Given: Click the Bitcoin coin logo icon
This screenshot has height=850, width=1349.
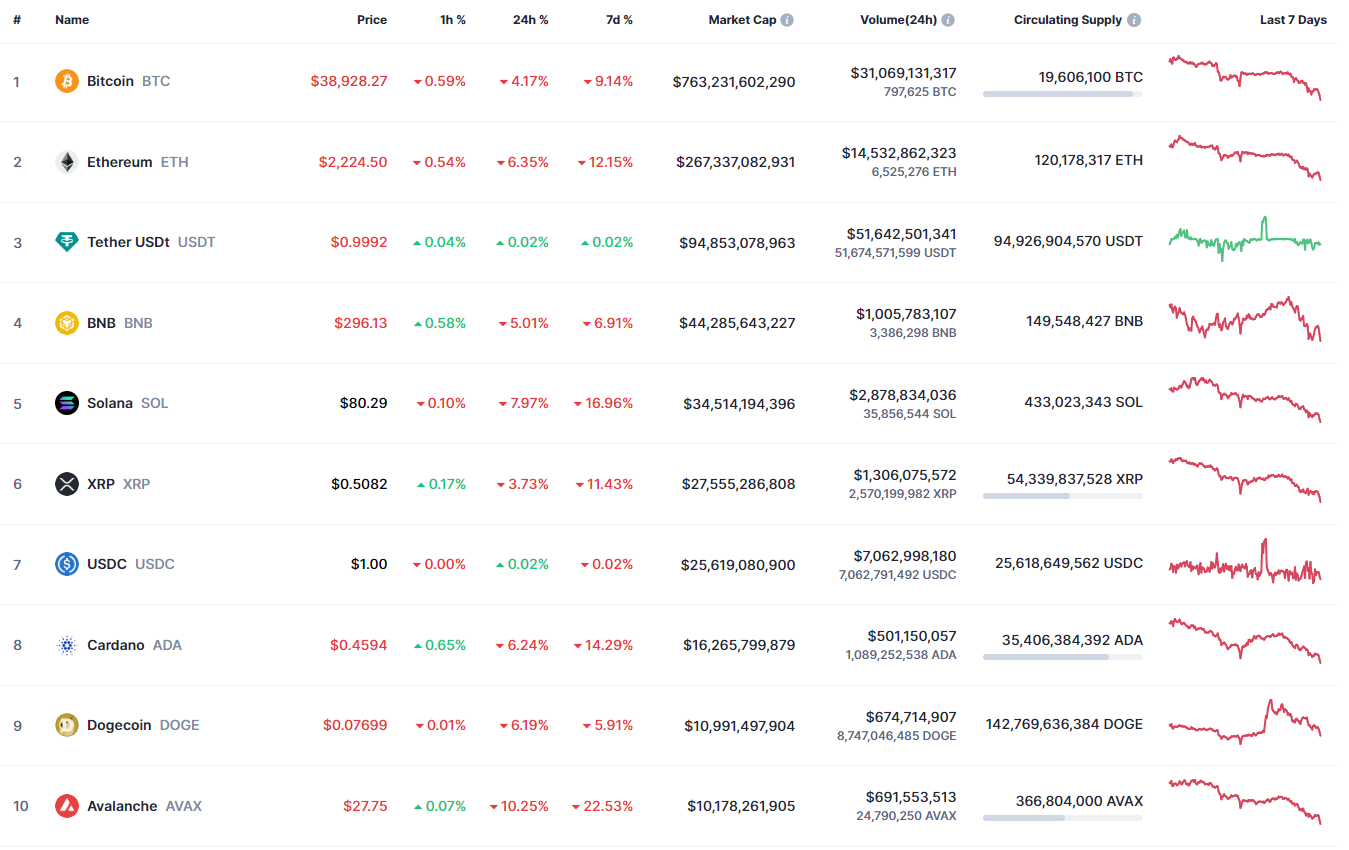Looking at the screenshot, I should [x=67, y=81].
